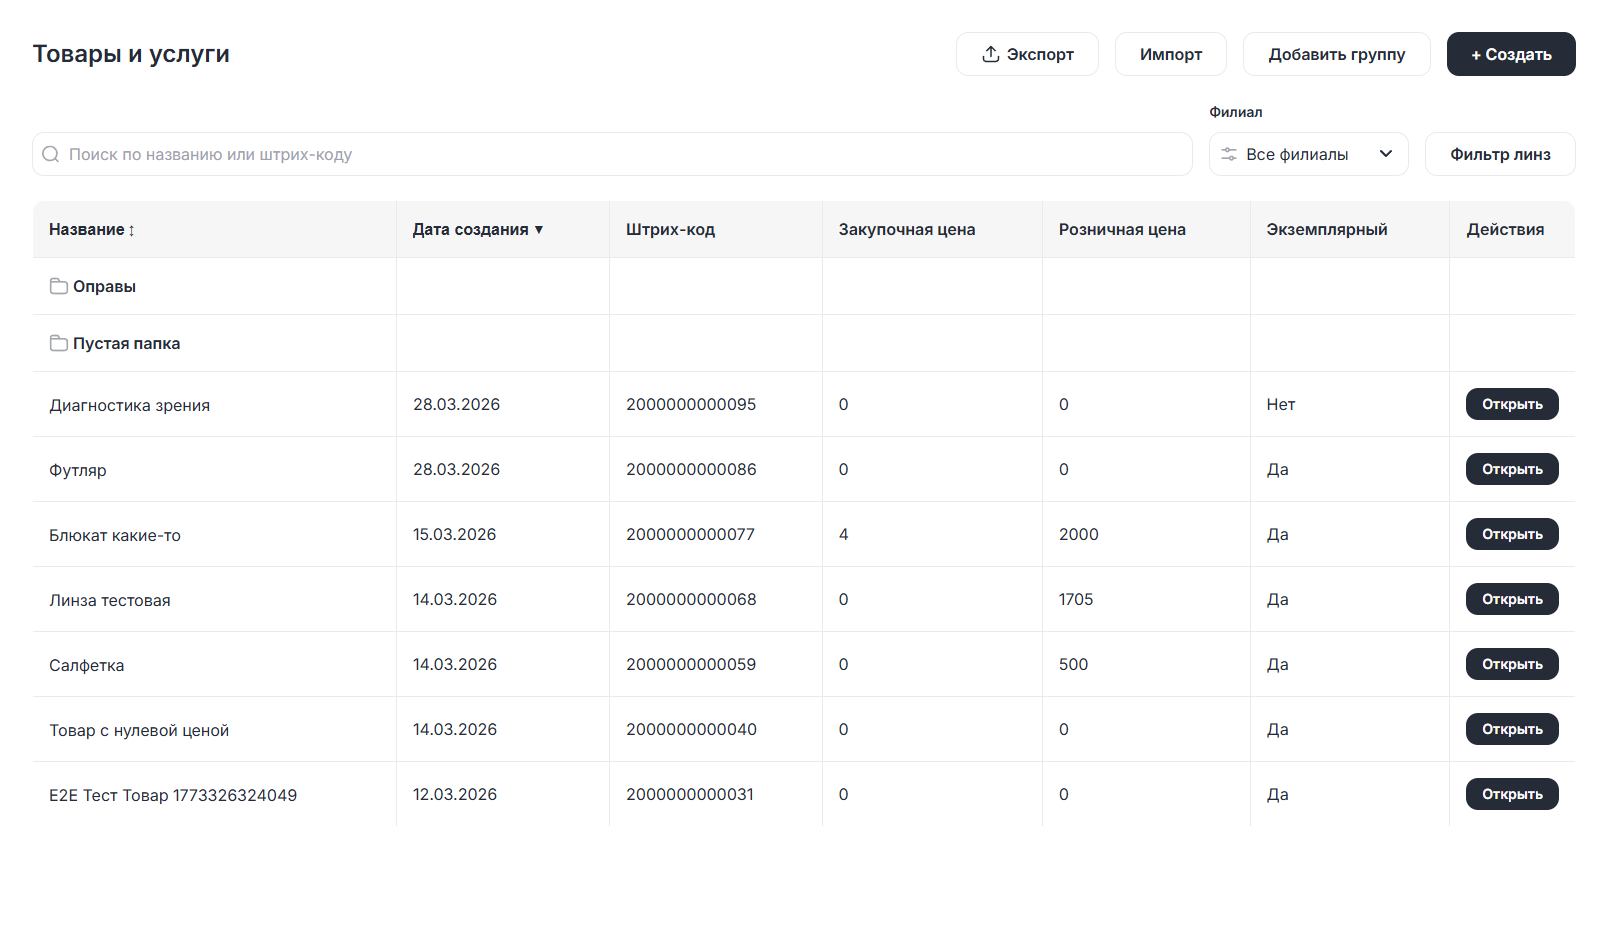
Task: Click the Добавить группу button
Action: [x=1336, y=54]
